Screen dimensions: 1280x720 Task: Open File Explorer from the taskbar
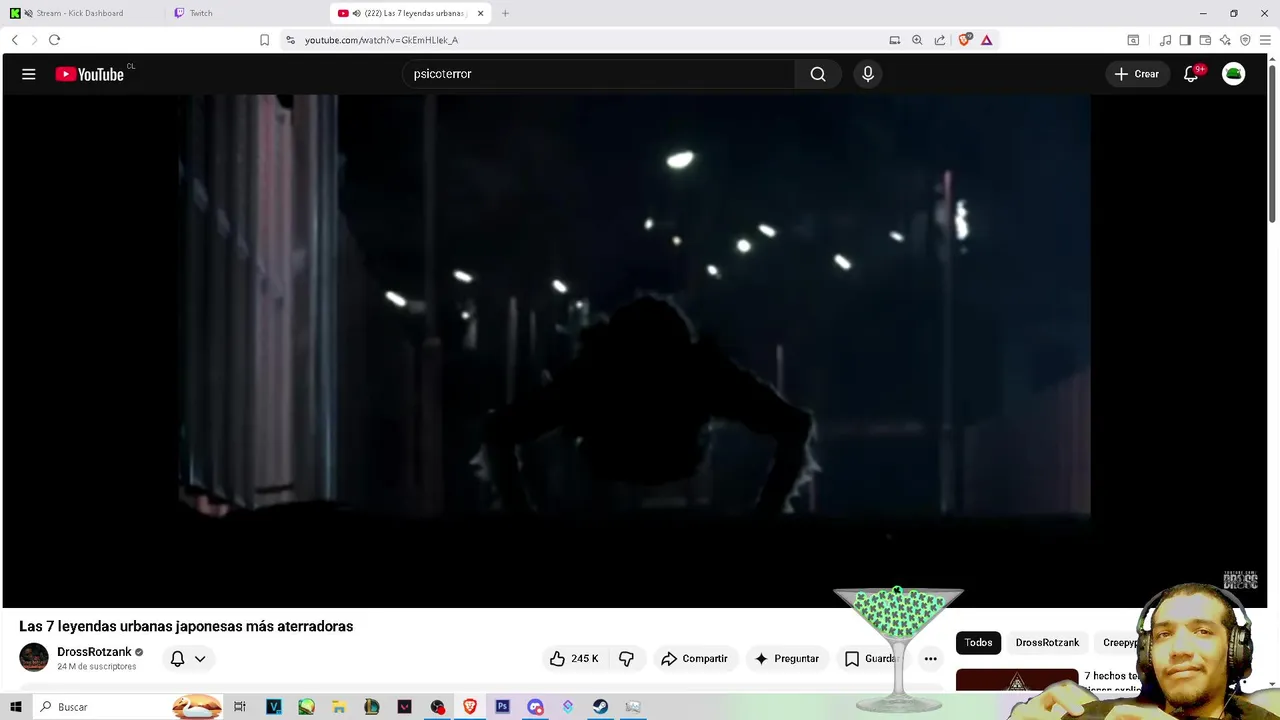click(339, 707)
